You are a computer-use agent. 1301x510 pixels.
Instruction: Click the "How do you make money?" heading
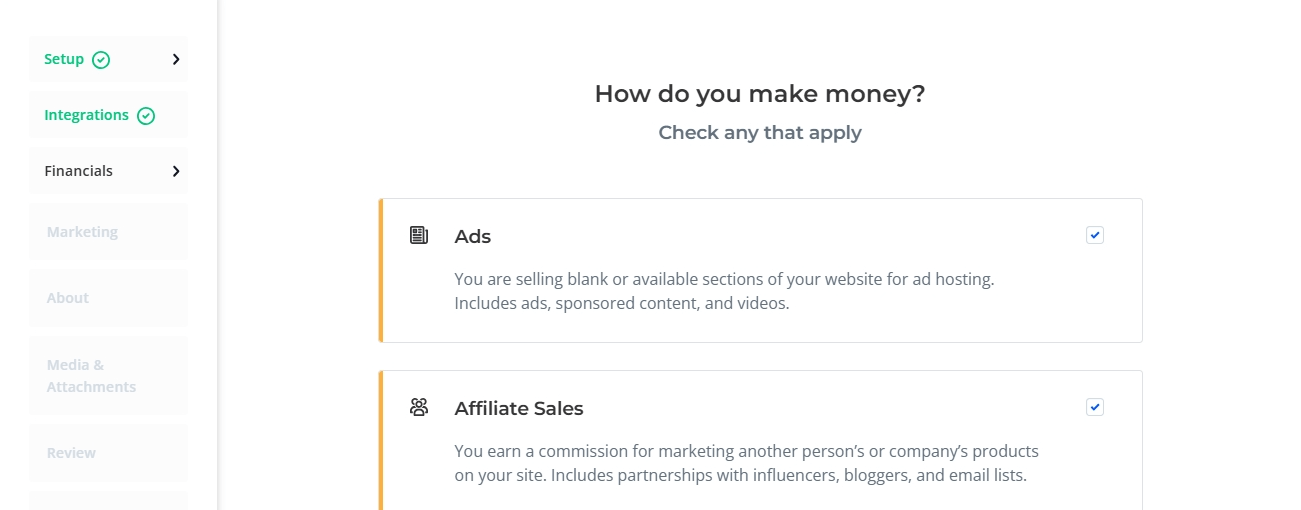point(760,94)
